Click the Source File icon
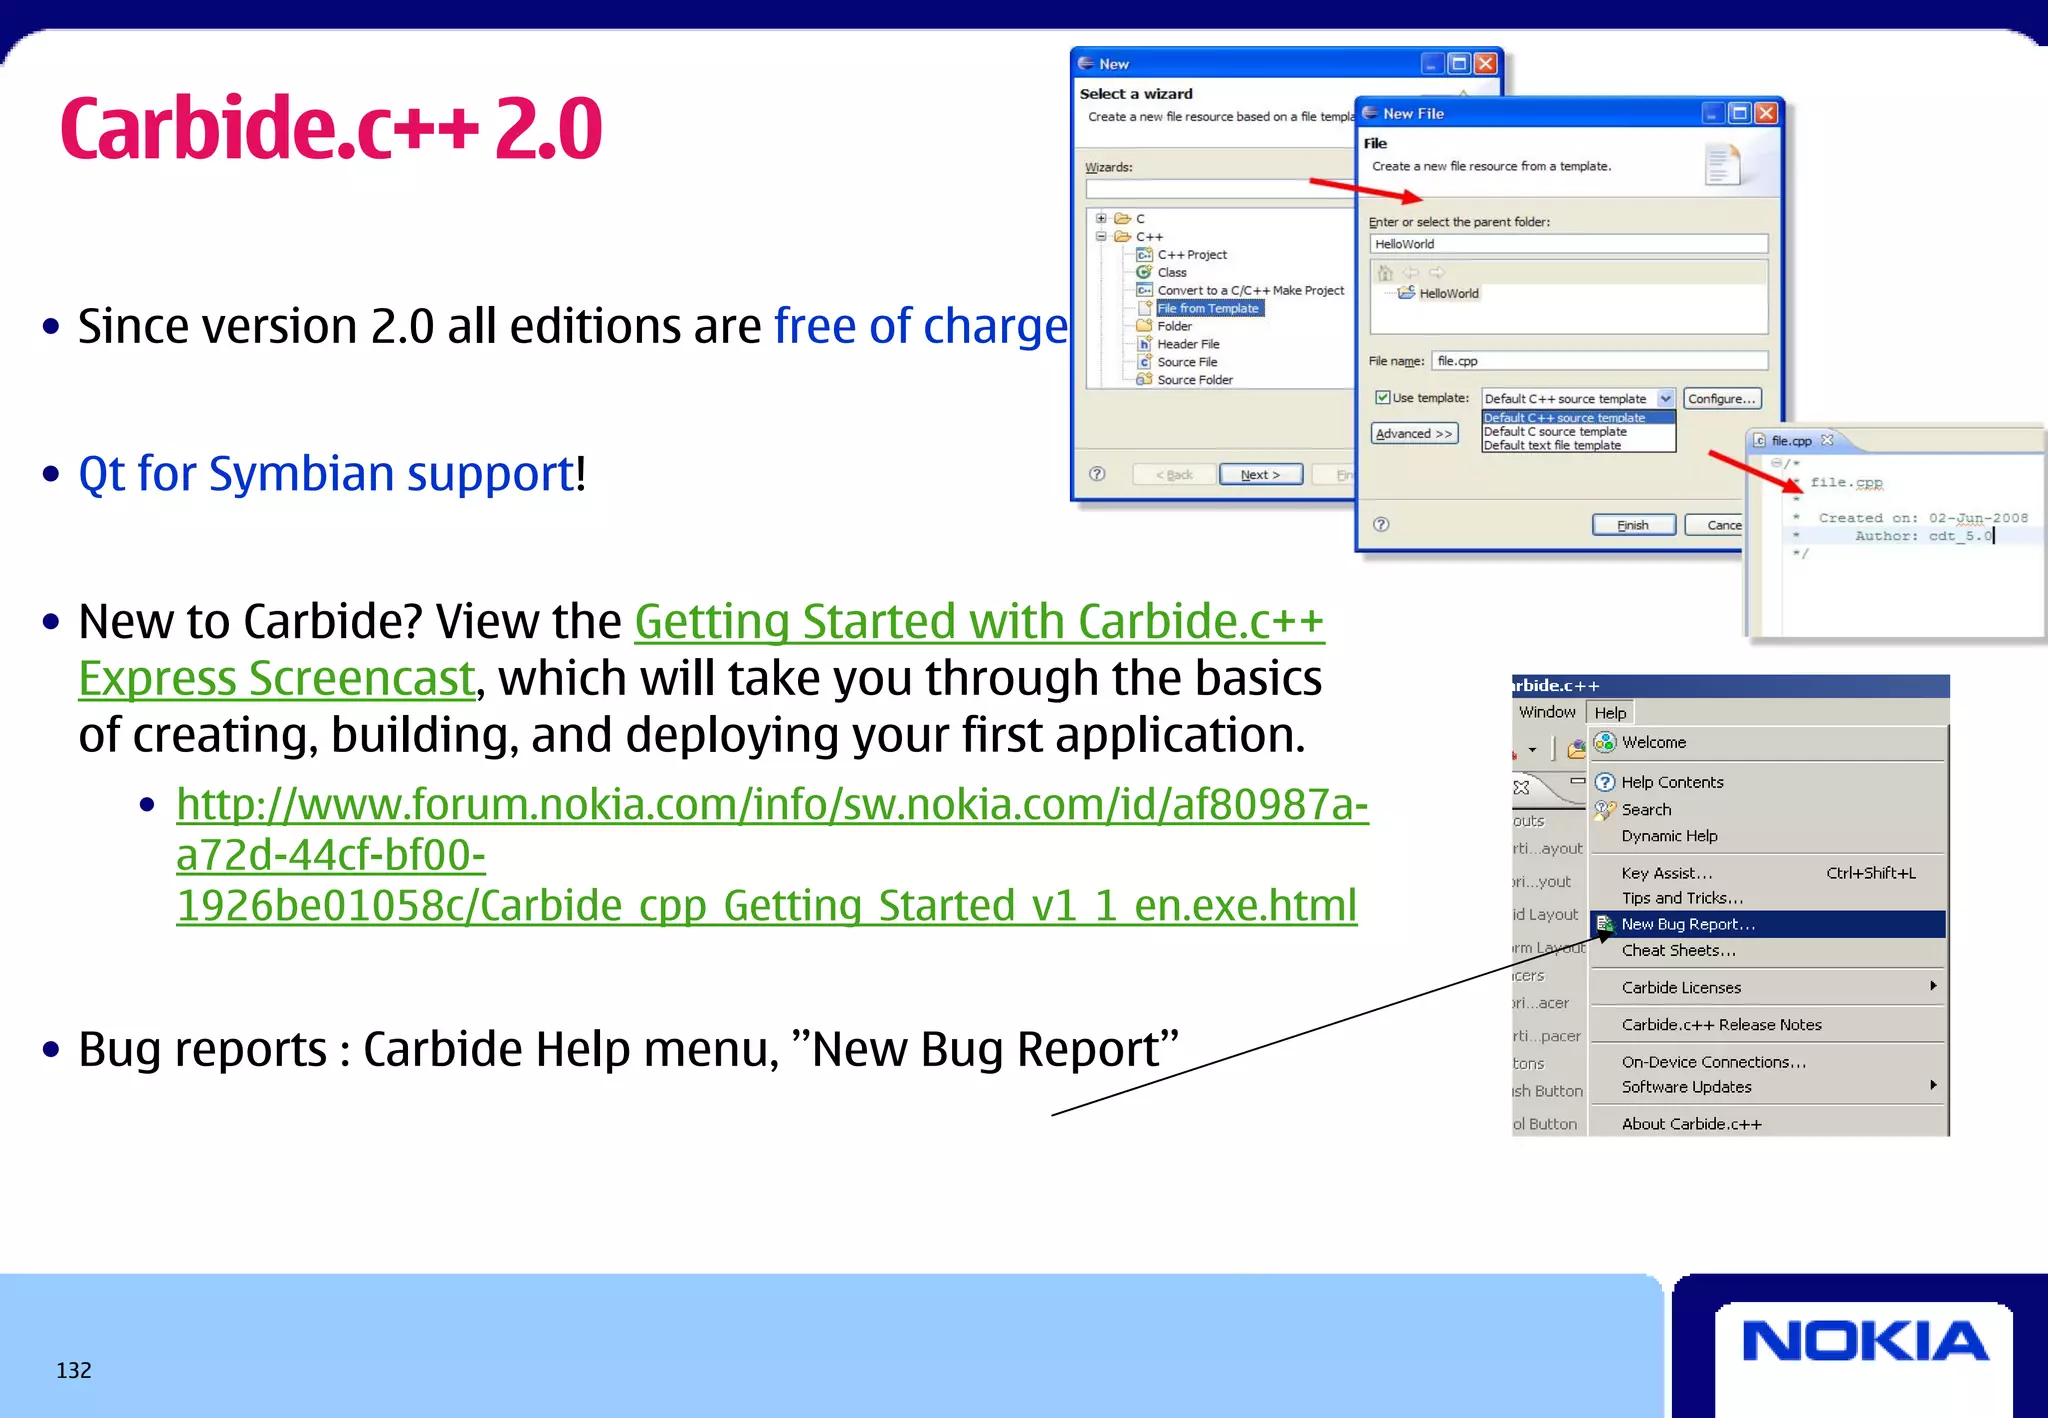 click(x=1144, y=362)
